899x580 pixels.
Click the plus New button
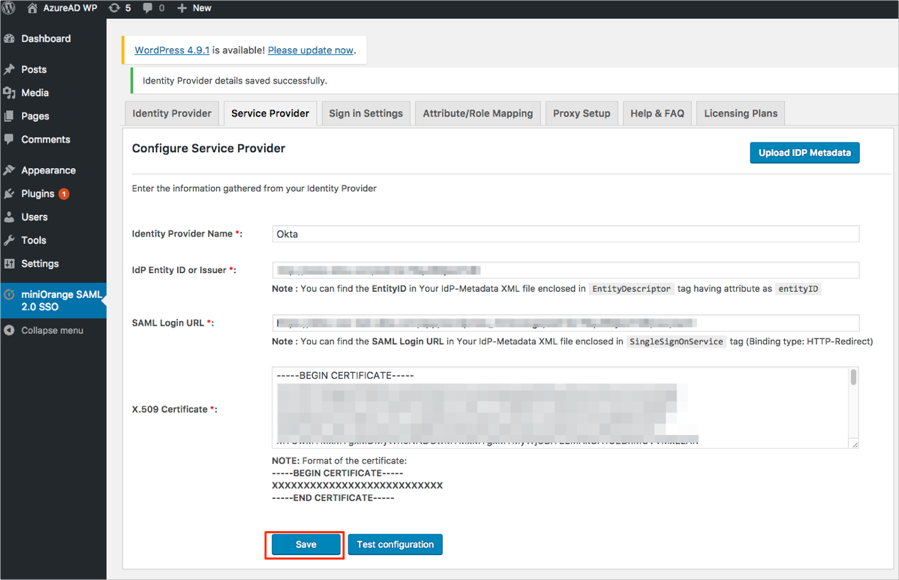pos(194,8)
